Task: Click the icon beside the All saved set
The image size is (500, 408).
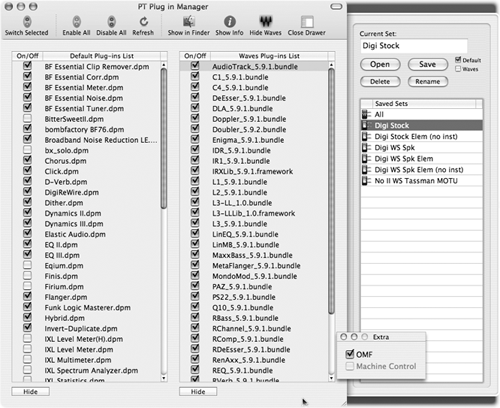Action: tap(366, 114)
